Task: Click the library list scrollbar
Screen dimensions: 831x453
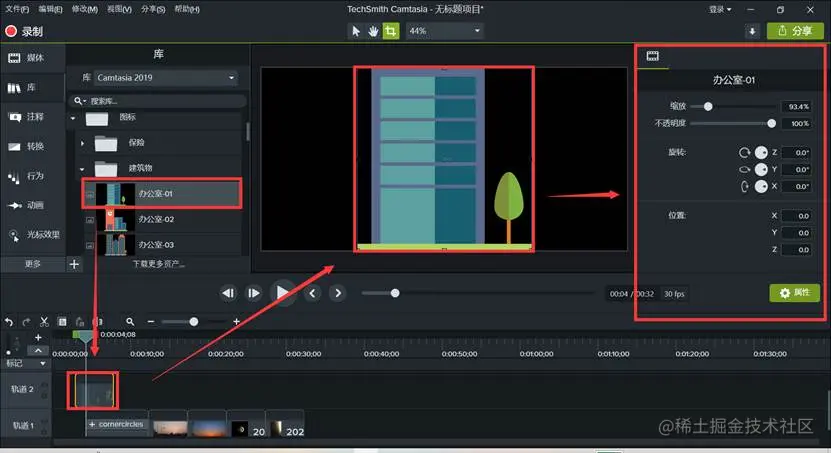Action: click(x=247, y=131)
